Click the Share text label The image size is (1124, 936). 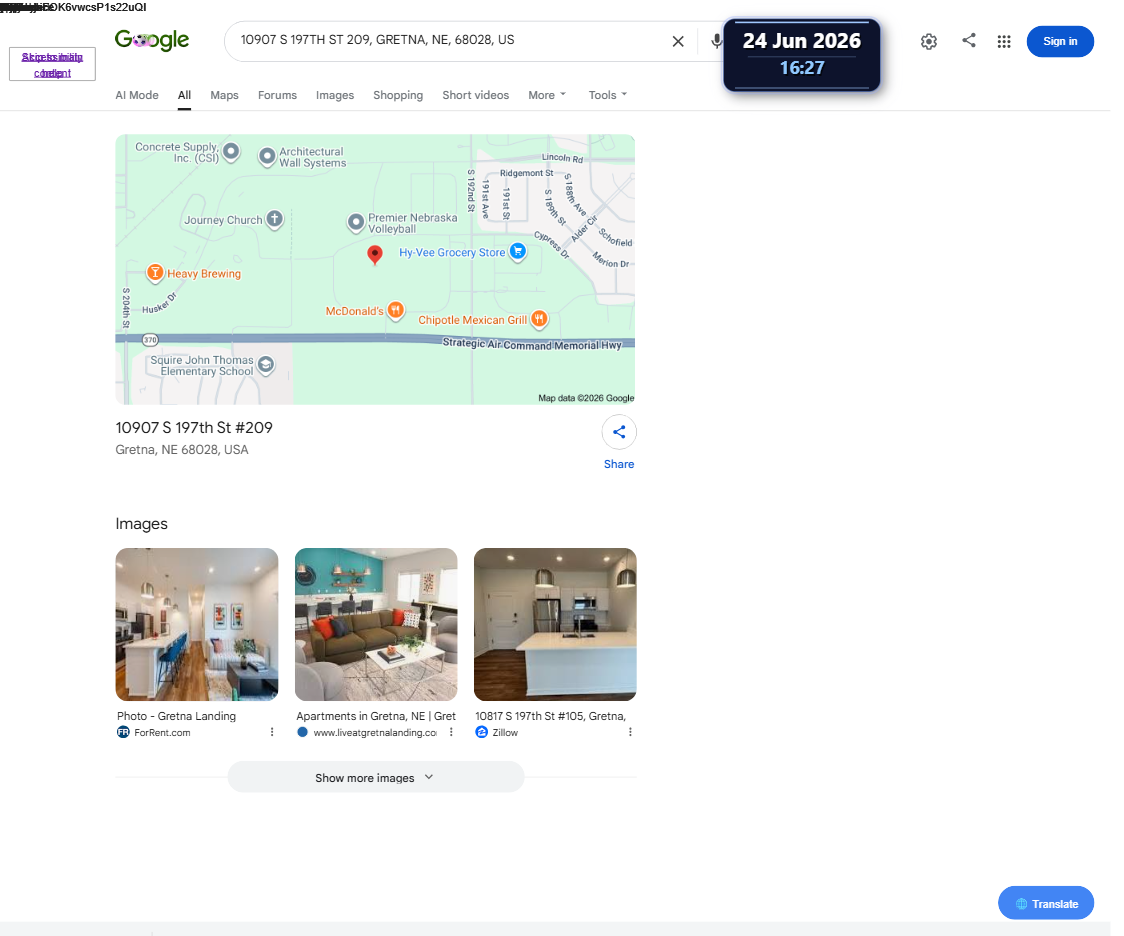pyautogui.click(x=619, y=464)
